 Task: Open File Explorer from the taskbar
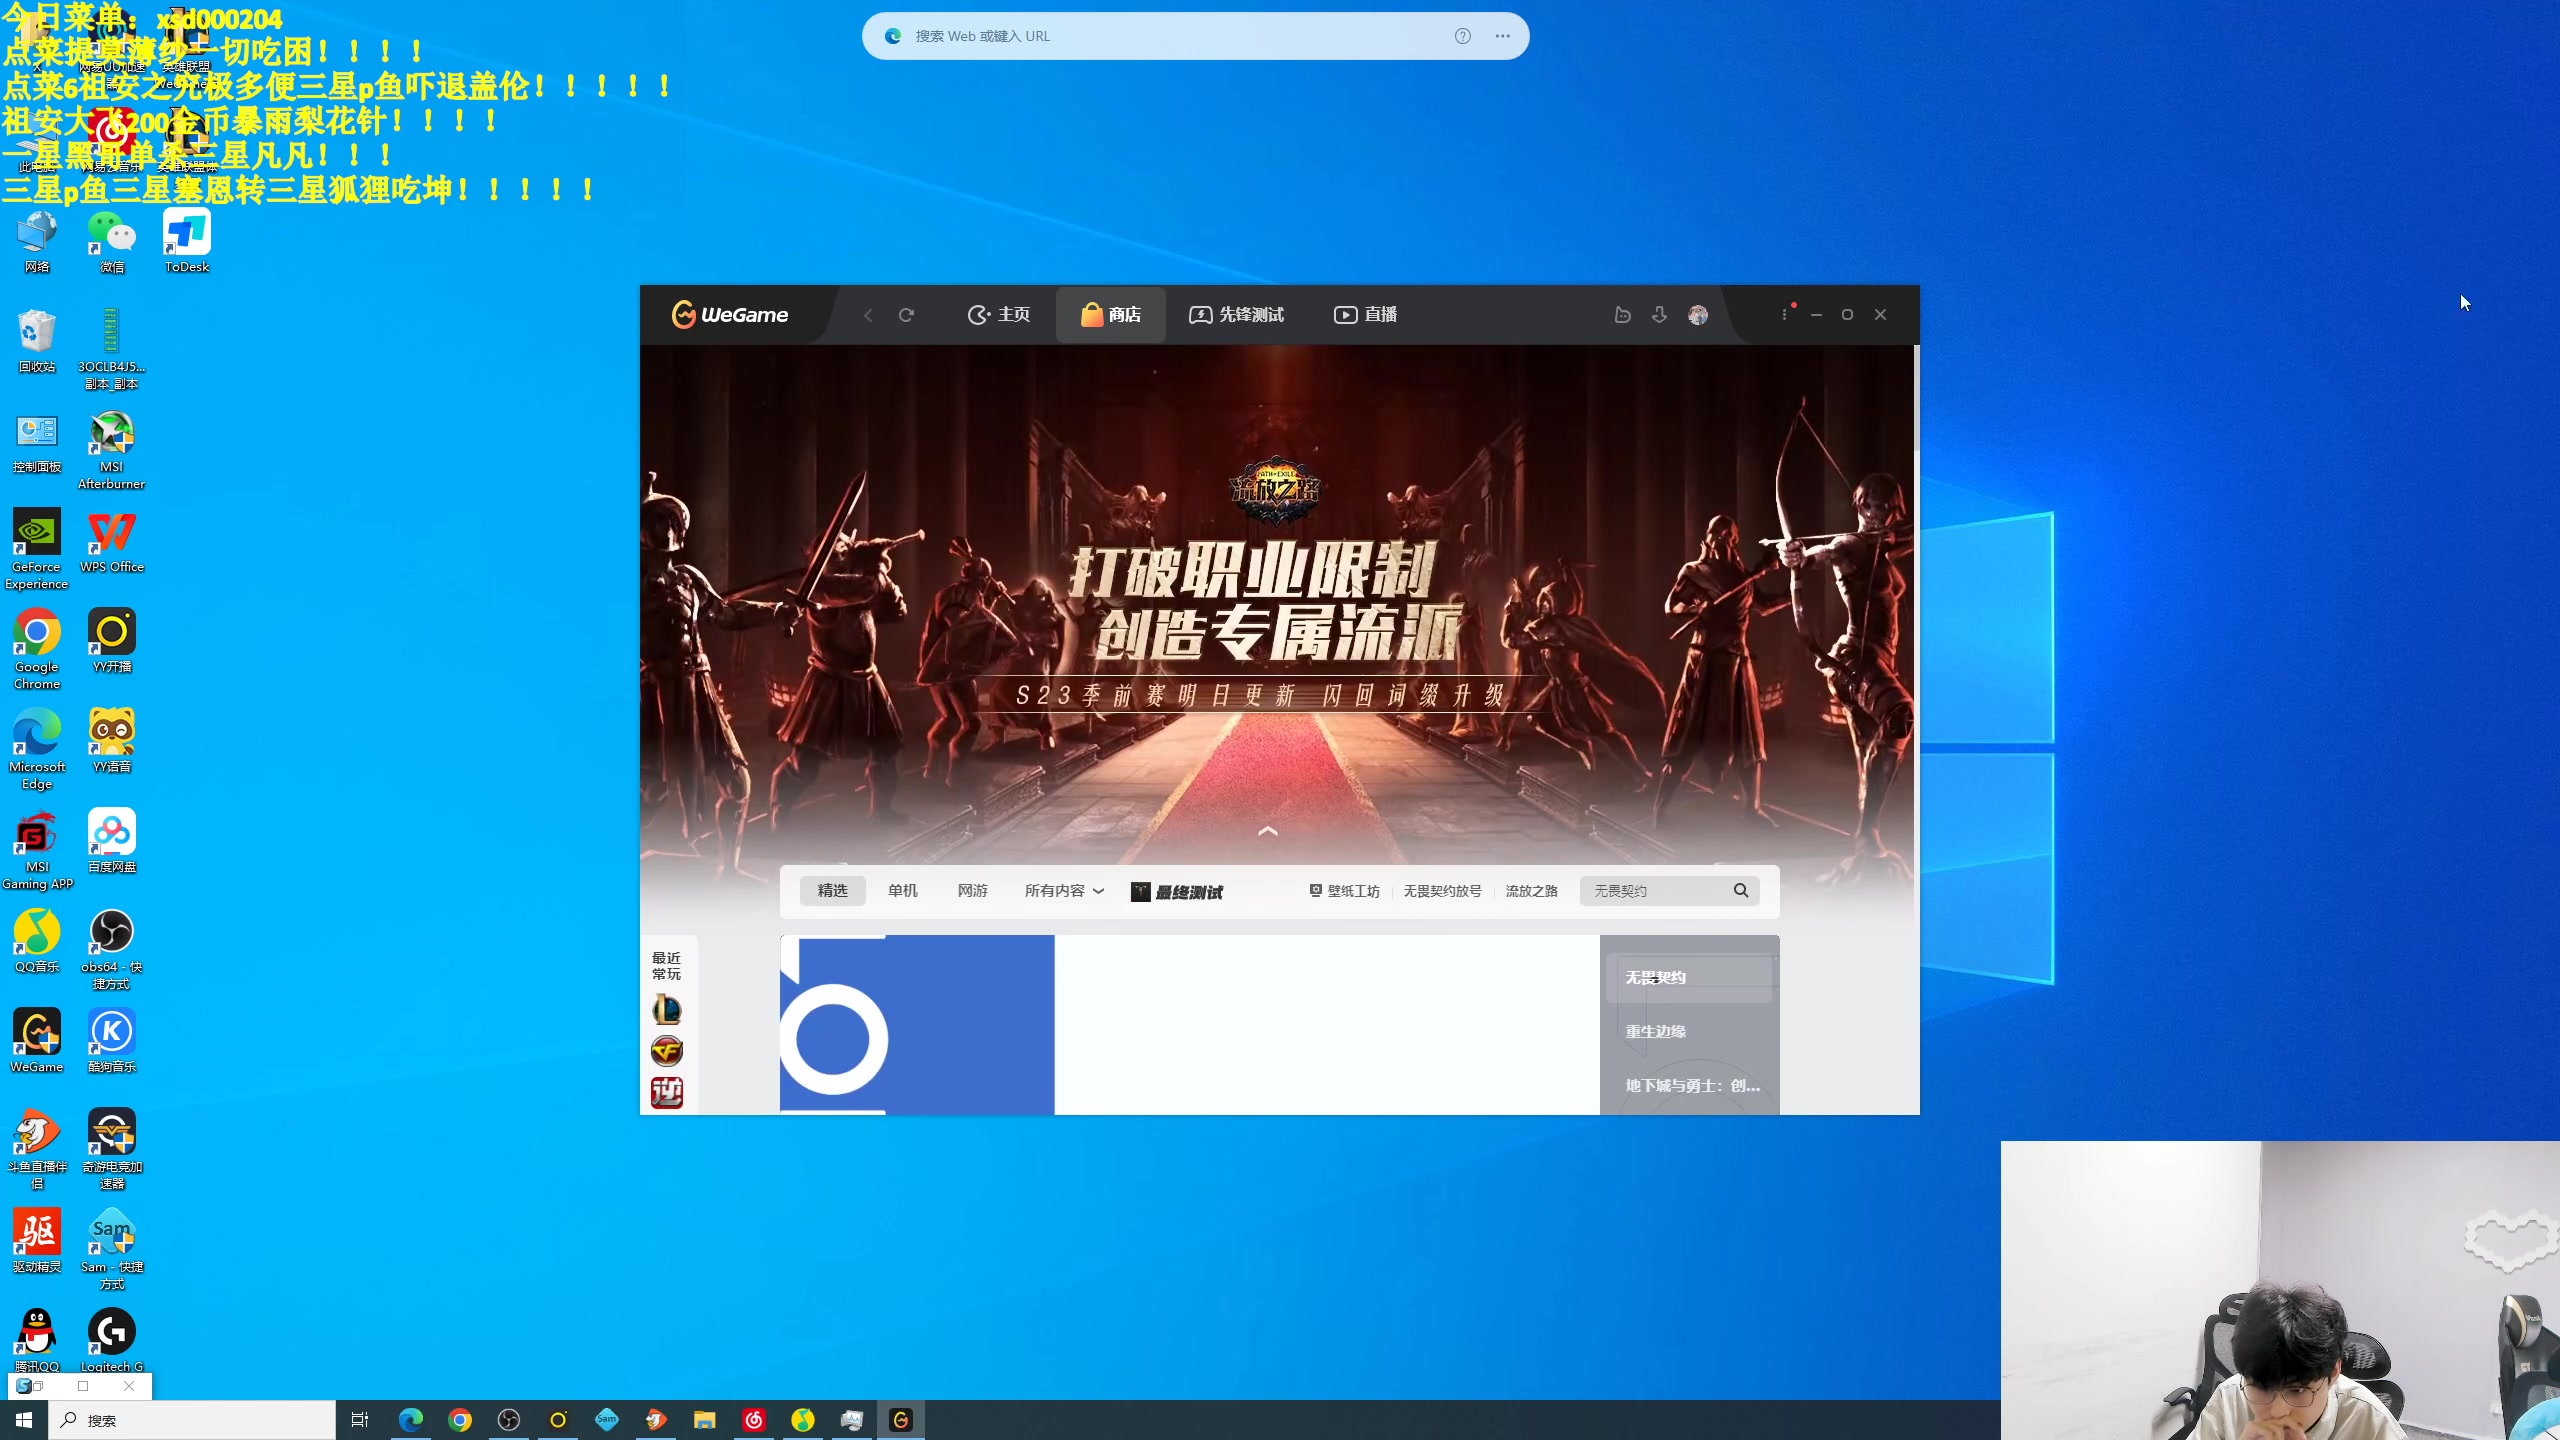tap(705, 1420)
